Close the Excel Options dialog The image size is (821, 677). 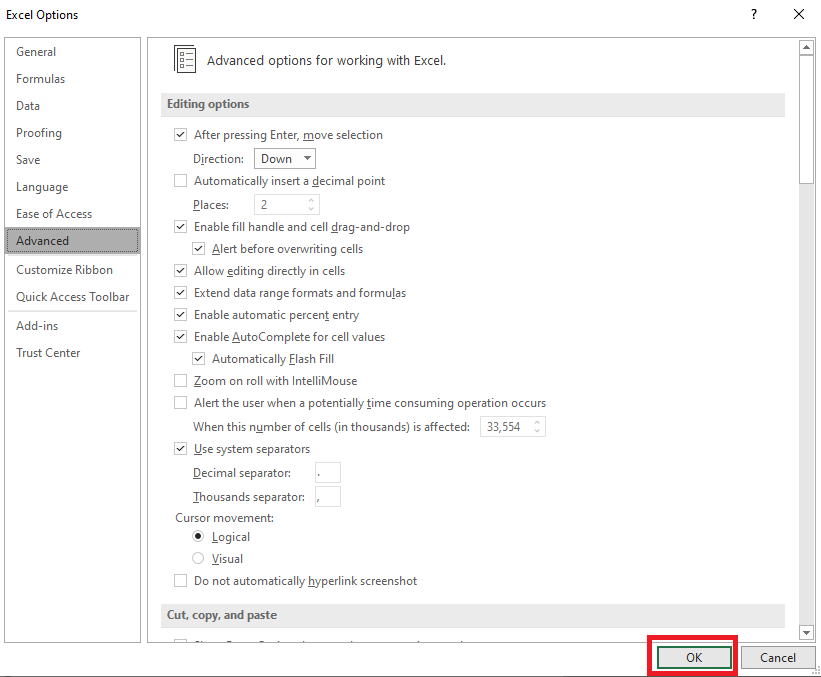tap(798, 14)
